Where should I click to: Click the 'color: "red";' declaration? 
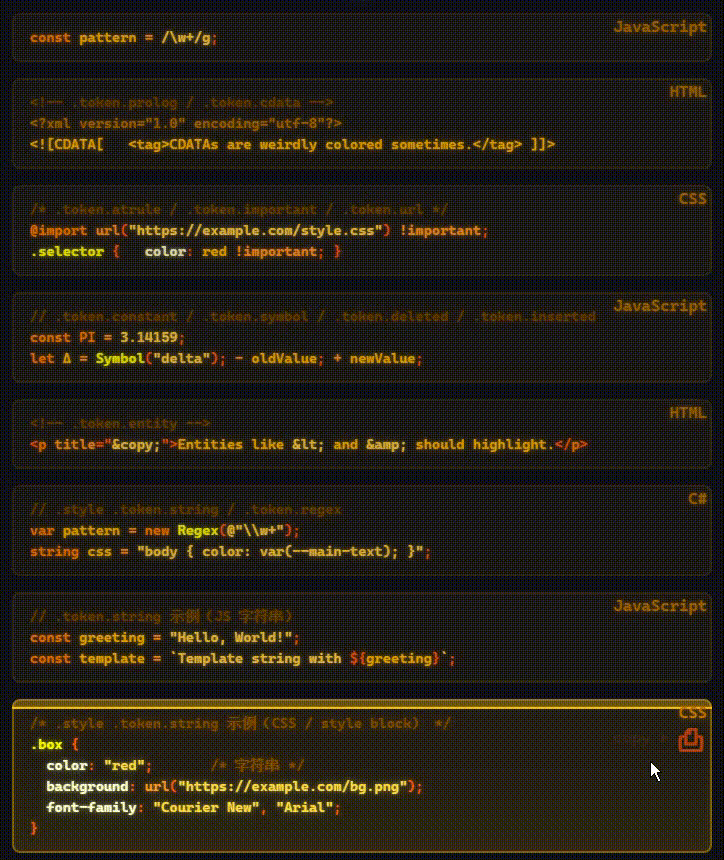click(99, 766)
